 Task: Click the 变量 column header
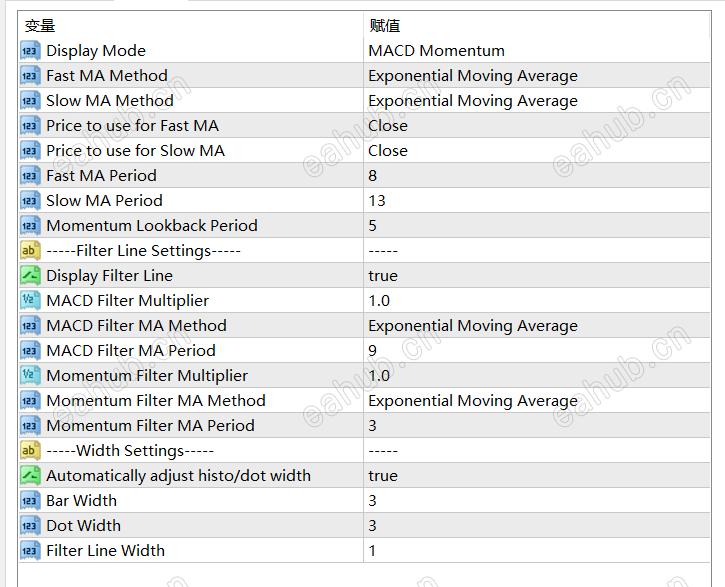pos(40,26)
